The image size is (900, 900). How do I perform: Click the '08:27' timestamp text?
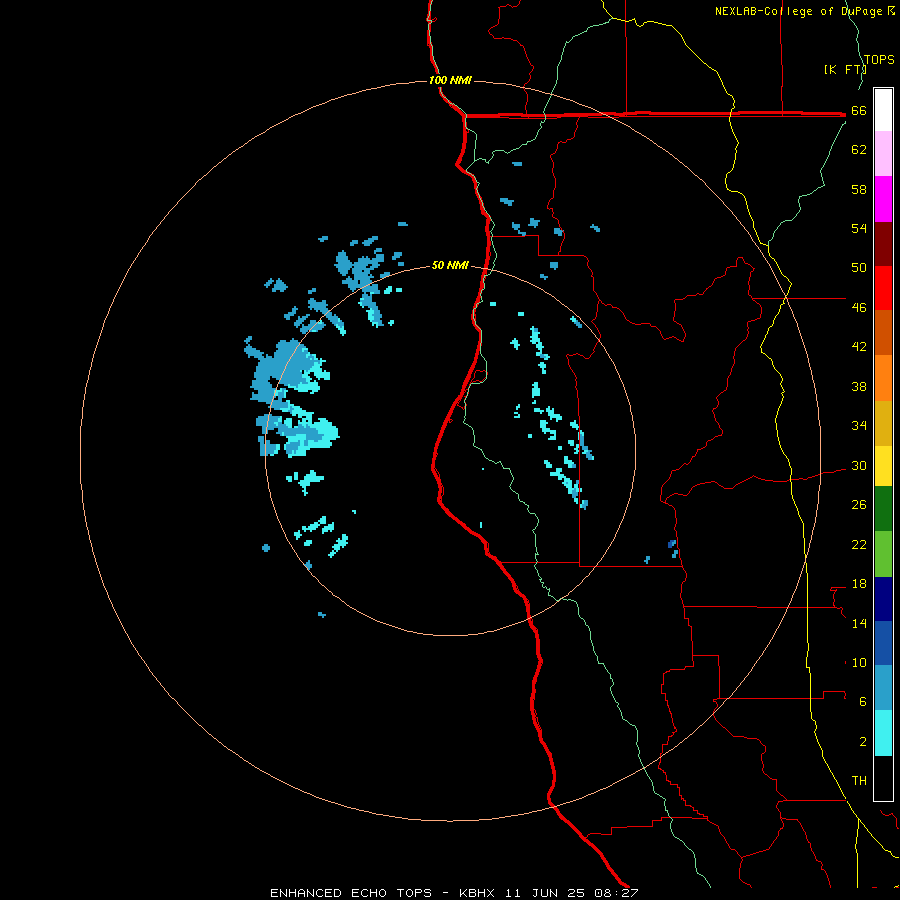[616, 893]
